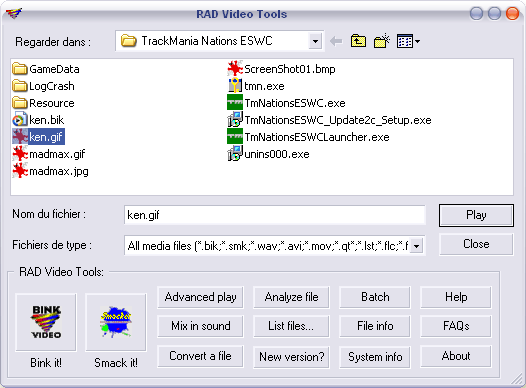This screenshot has width=526, height=388.
Task: Show File info
Action: [375, 326]
